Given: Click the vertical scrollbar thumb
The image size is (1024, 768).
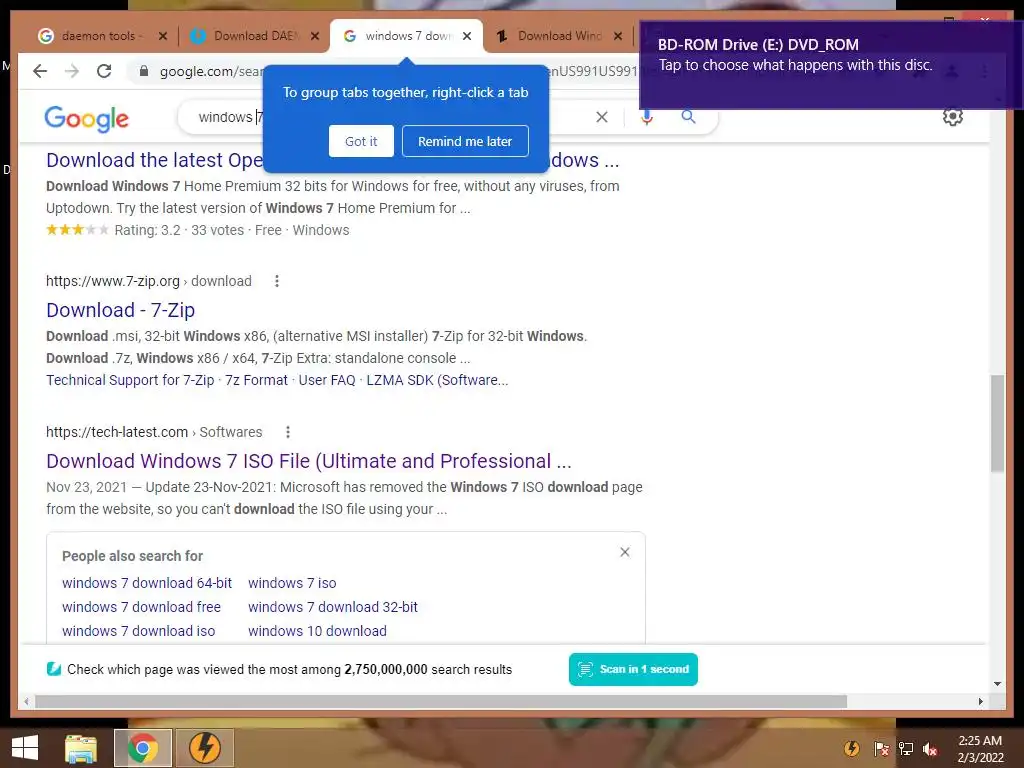Looking at the screenshot, I should point(997,423).
